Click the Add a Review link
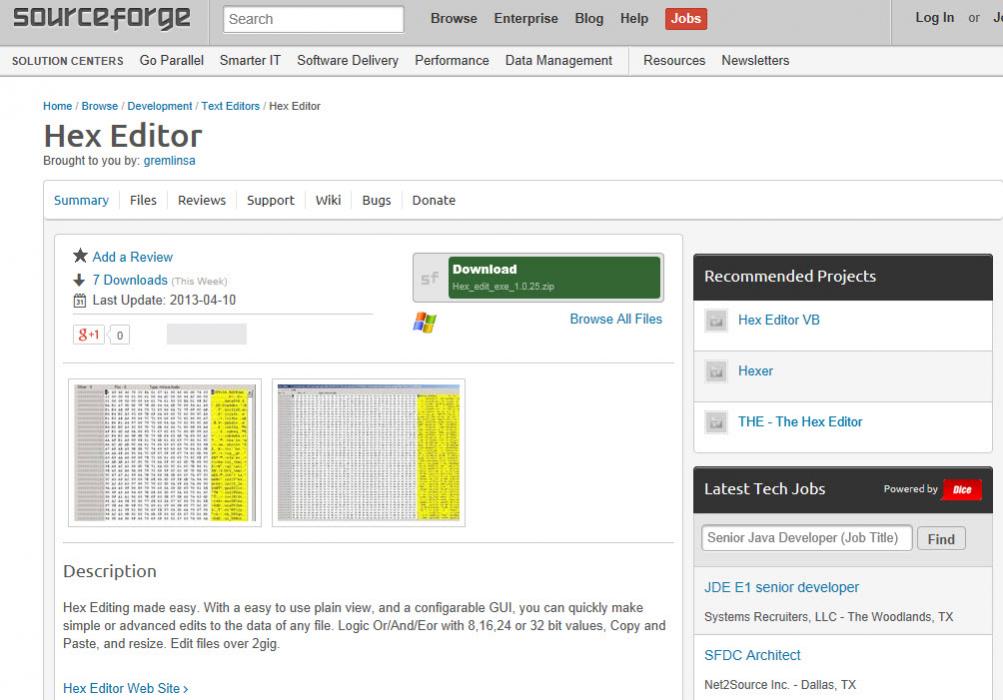Image resolution: width=1003 pixels, height=700 pixels. coord(132,257)
